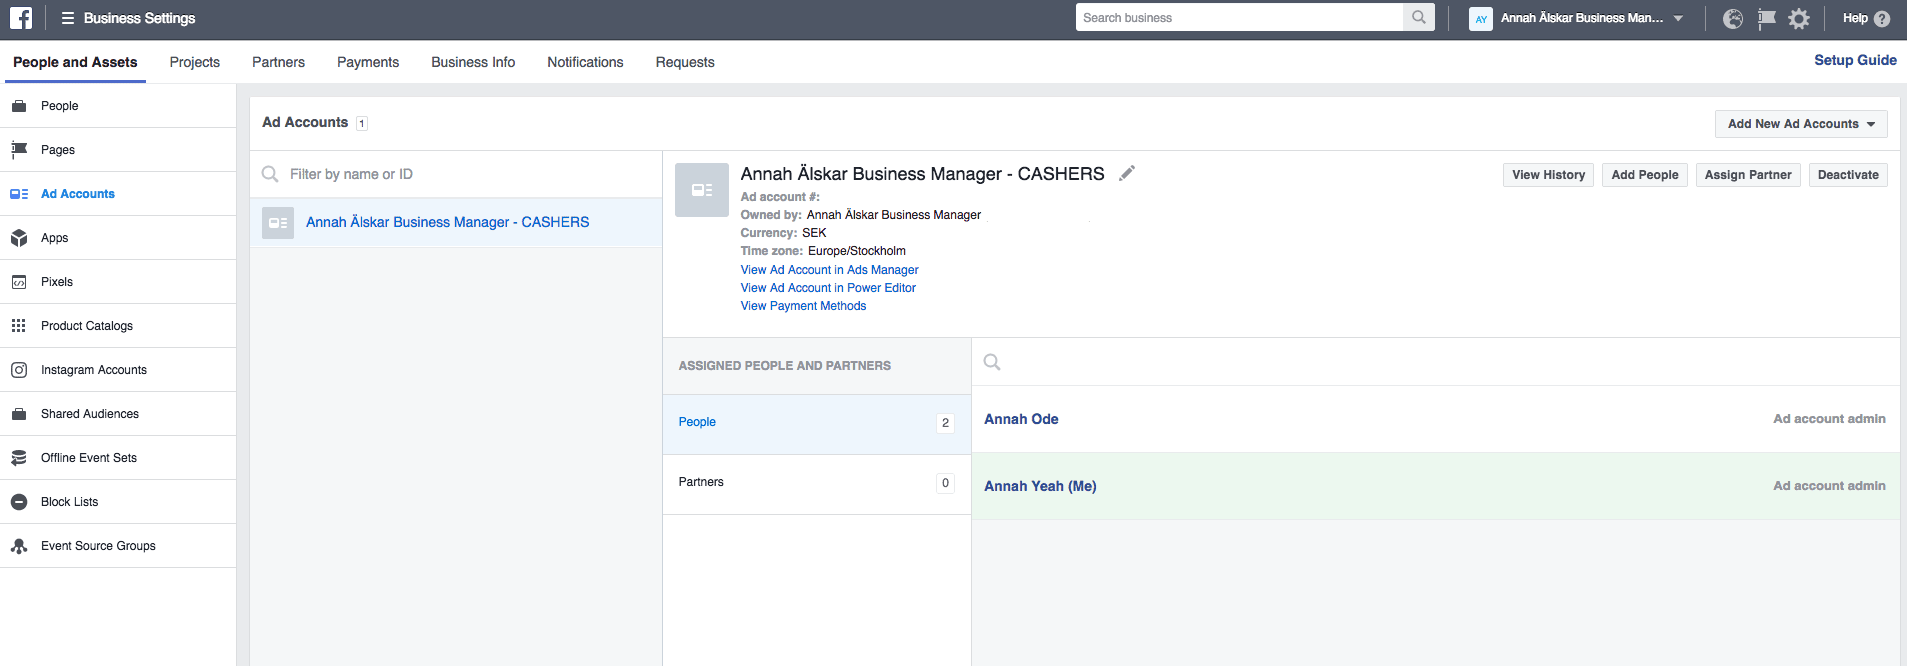The width and height of the screenshot is (1907, 666).
Task: Open the settings gear icon
Action: click(x=1799, y=19)
